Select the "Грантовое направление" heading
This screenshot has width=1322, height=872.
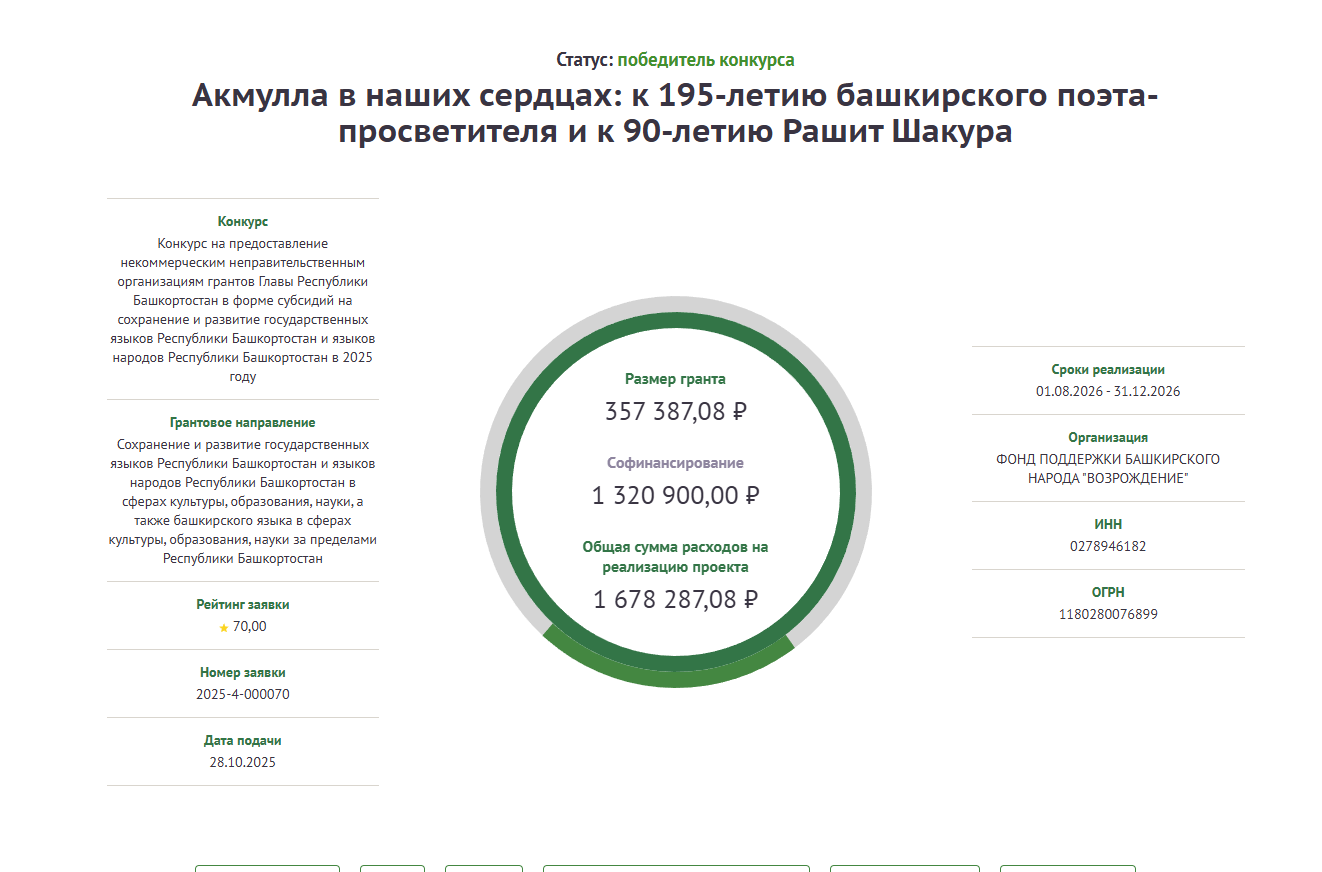pyautogui.click(x=243, y=423)
